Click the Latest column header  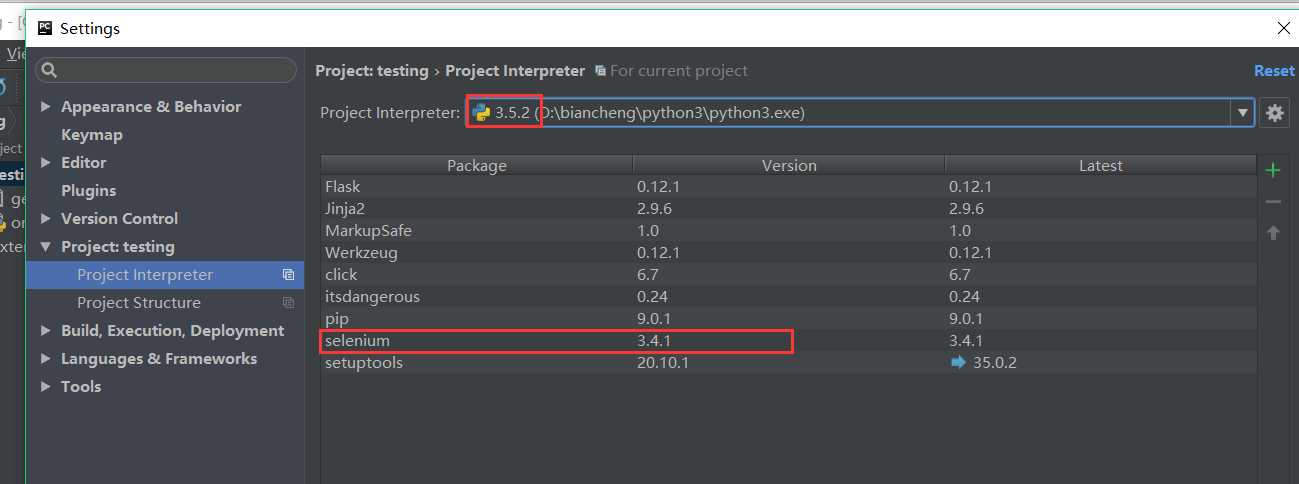1100,166
